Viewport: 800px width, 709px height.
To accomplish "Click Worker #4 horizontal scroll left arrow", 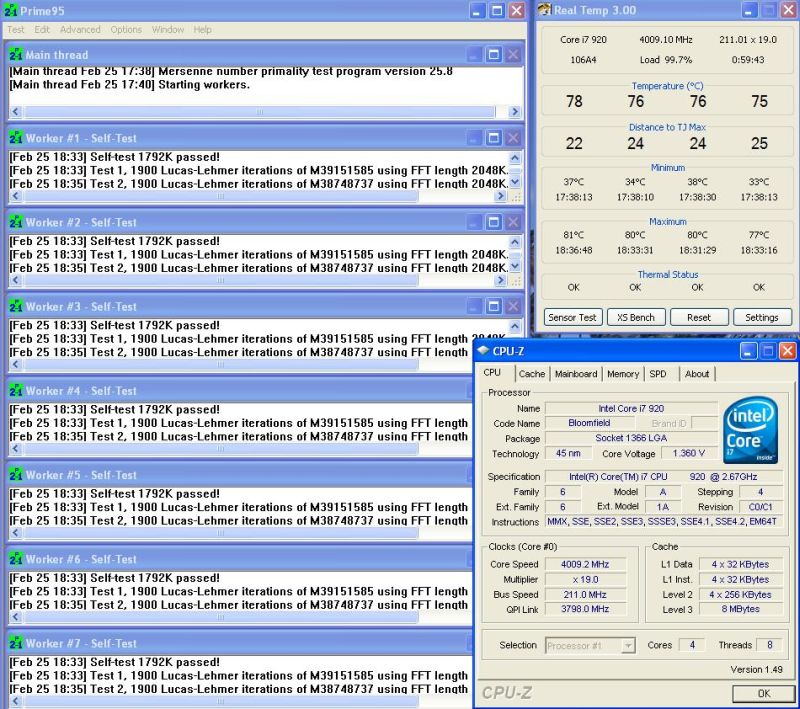I will (16, 448).
